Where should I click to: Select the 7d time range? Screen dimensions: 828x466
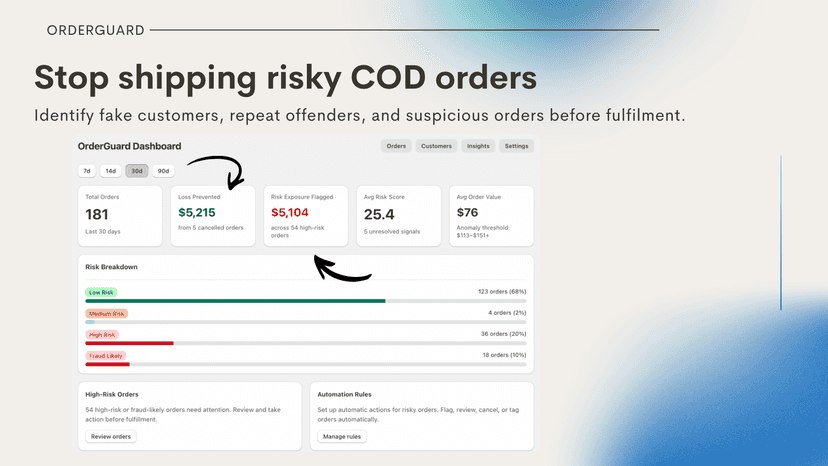click(87, 171)
